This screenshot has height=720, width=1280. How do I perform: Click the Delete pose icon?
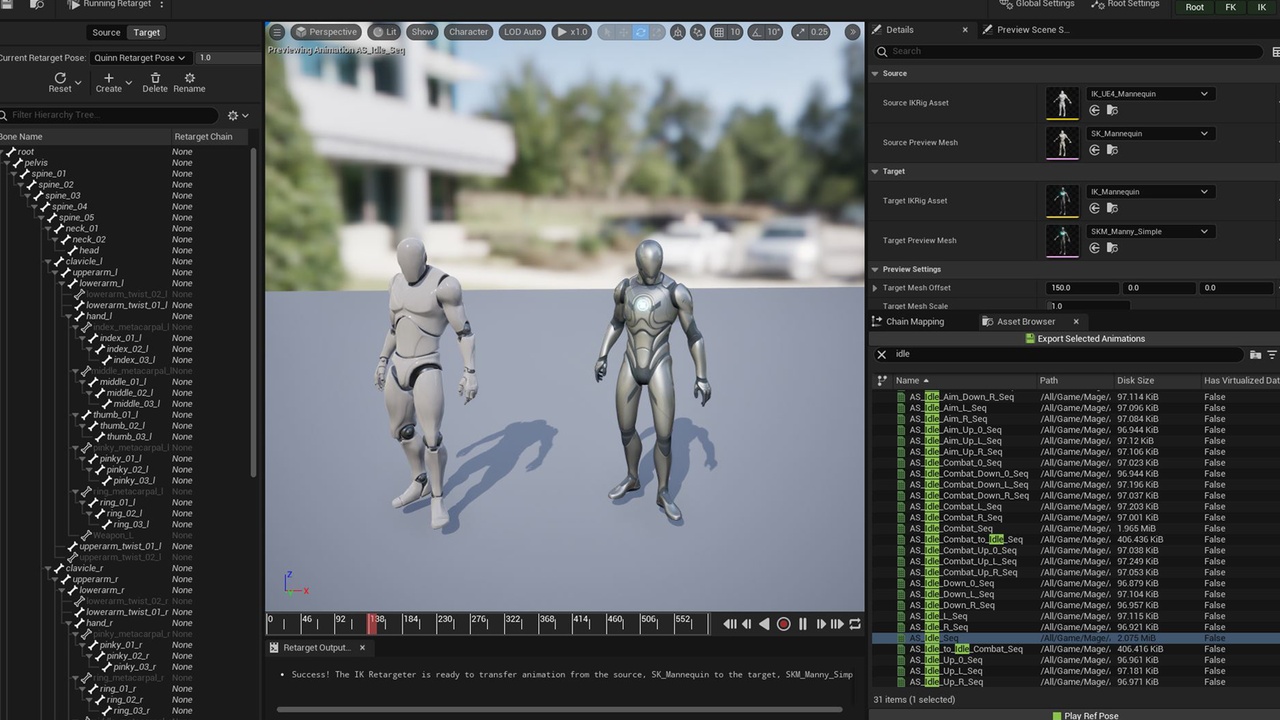(155, 78)
